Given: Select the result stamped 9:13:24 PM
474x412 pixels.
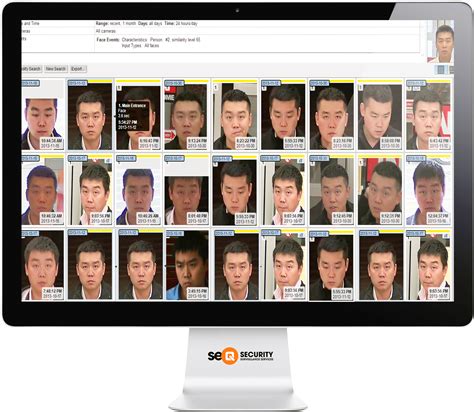Looking at the screenshot, I should coord(186,115).
